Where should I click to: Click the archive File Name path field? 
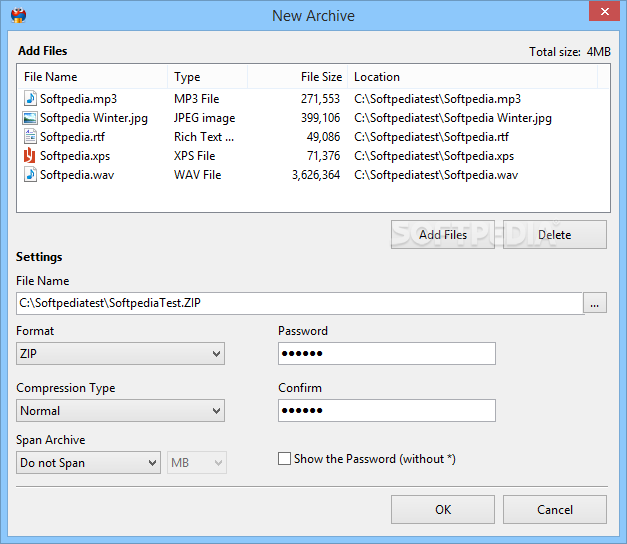coord(300,303)
